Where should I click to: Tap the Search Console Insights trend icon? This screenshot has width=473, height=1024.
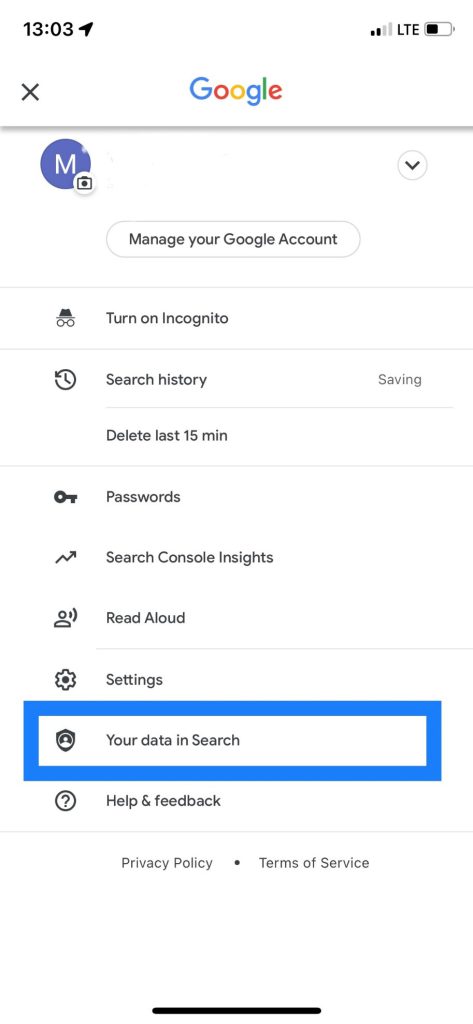point(65,558)
